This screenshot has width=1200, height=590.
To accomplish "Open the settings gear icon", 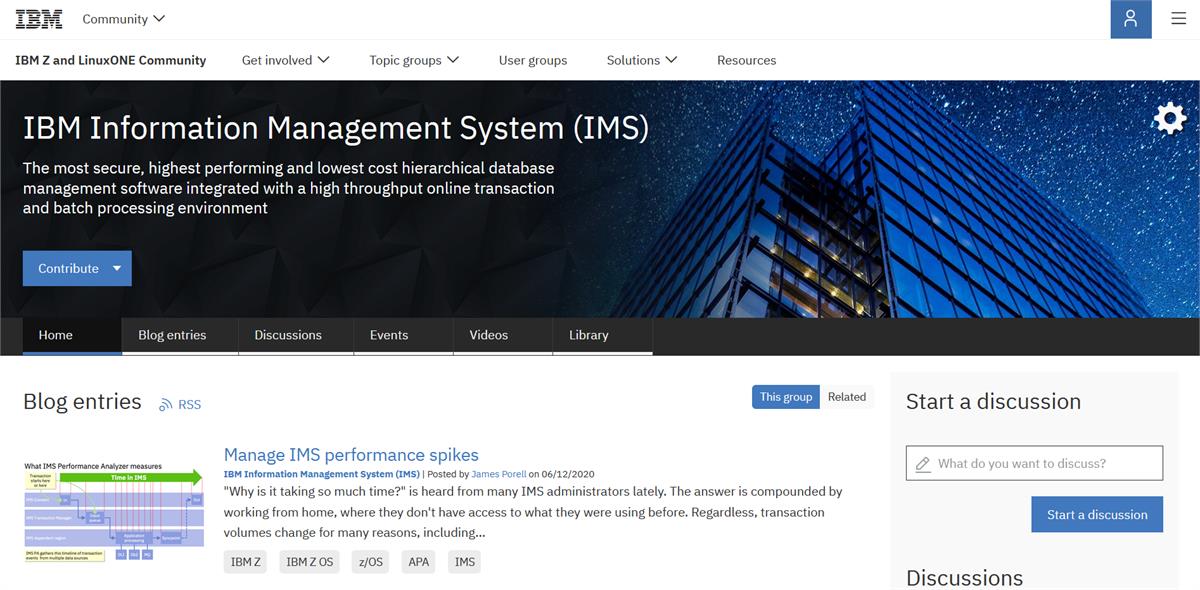I will pos(1169,119).
